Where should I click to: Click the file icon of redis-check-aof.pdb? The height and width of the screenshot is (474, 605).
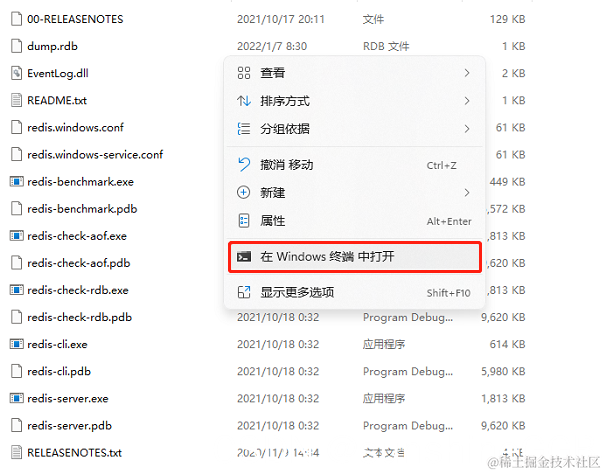[16, 263]
